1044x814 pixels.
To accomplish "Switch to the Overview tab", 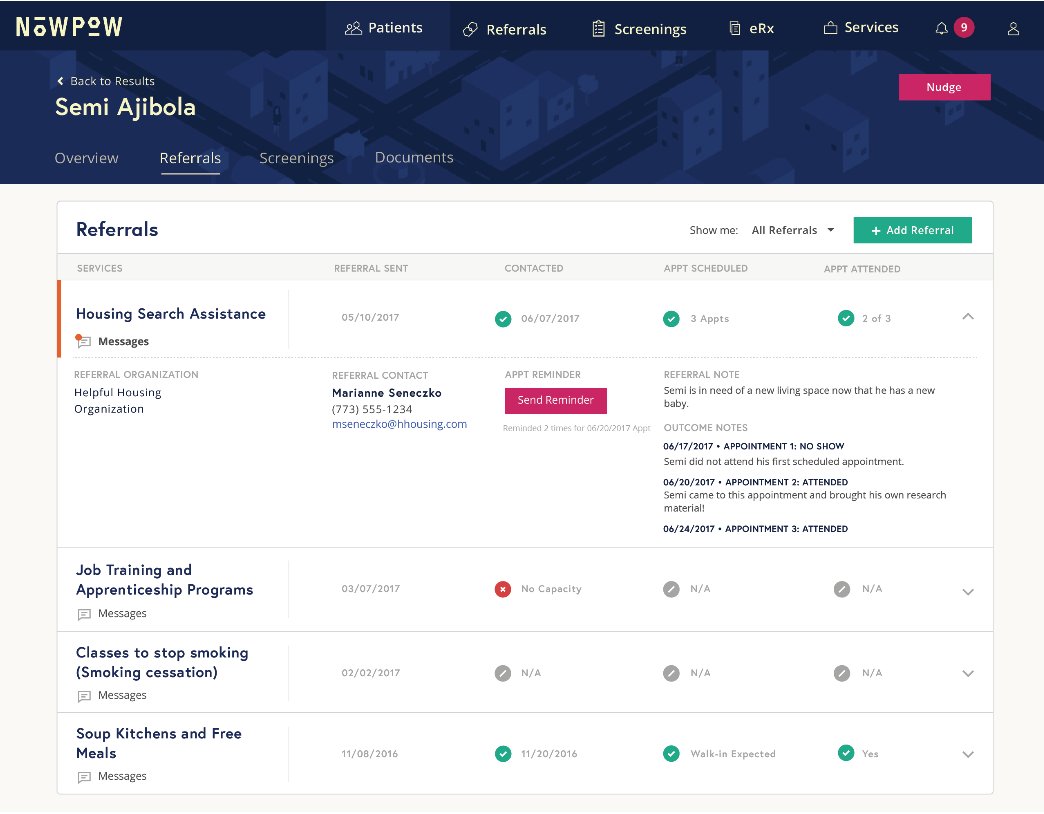I will pos(87,158).
